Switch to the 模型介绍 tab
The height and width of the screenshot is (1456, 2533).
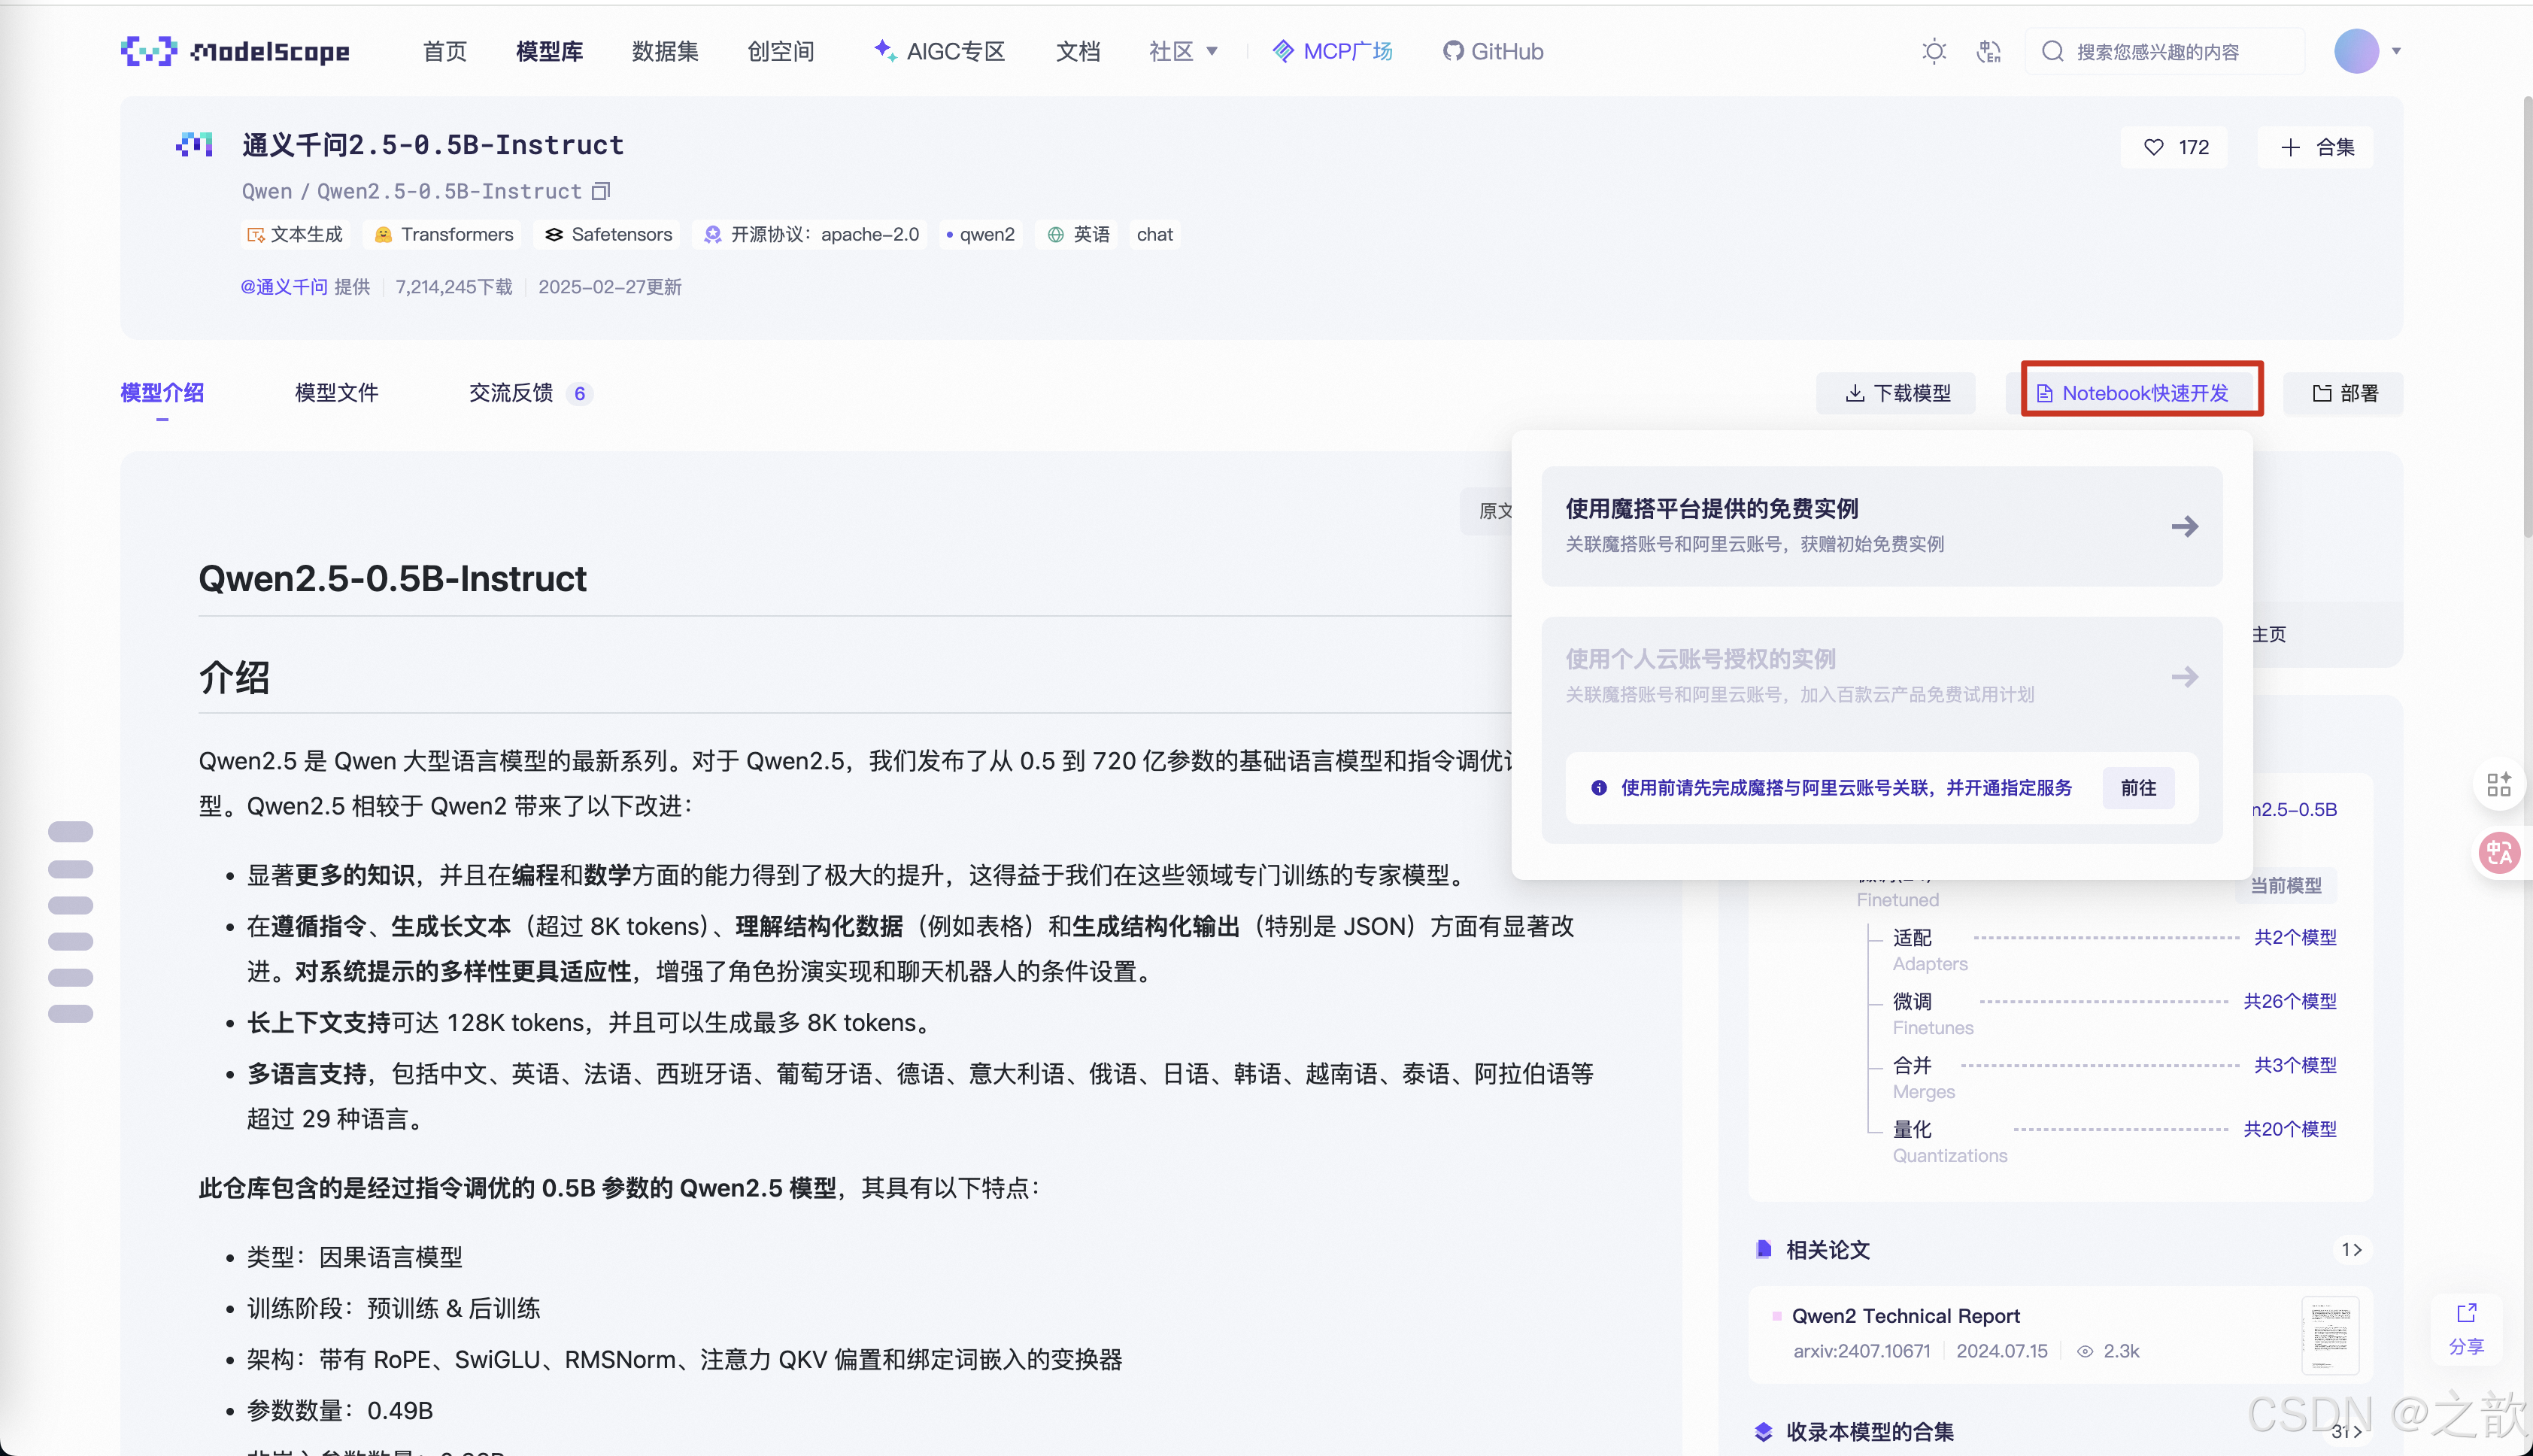click(x=162, y=393)
